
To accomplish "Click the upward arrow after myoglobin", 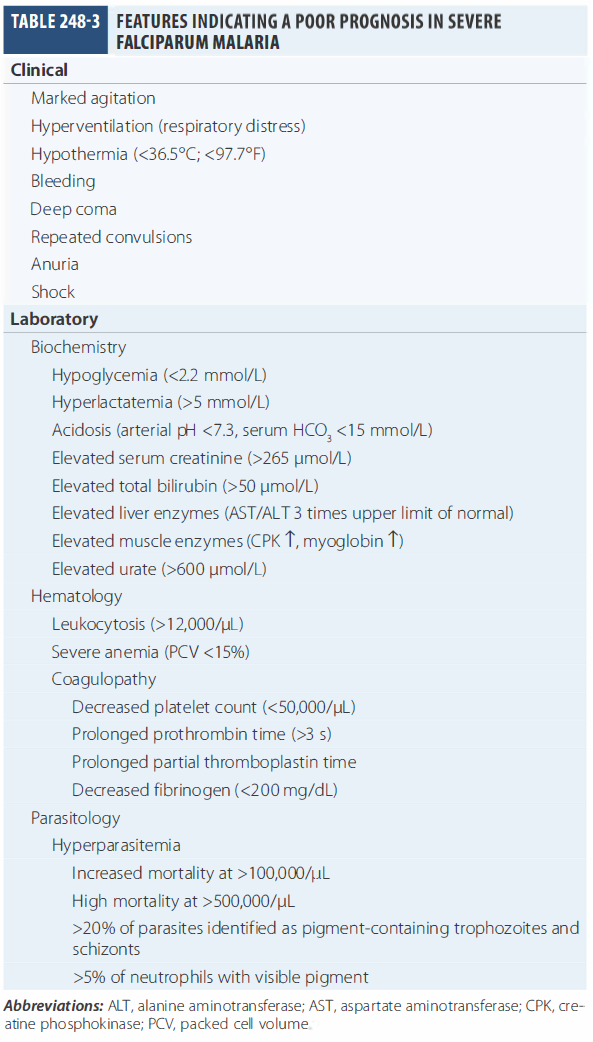I will 394,540.
